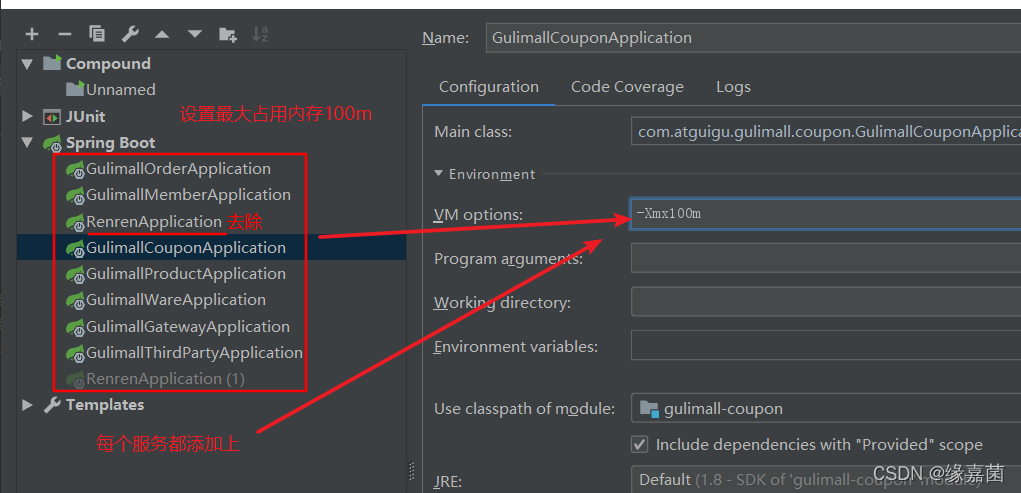Move configuration down with down arrow
The height and width of the screenshot is (493, 1021).
click(x=195, y=35)
